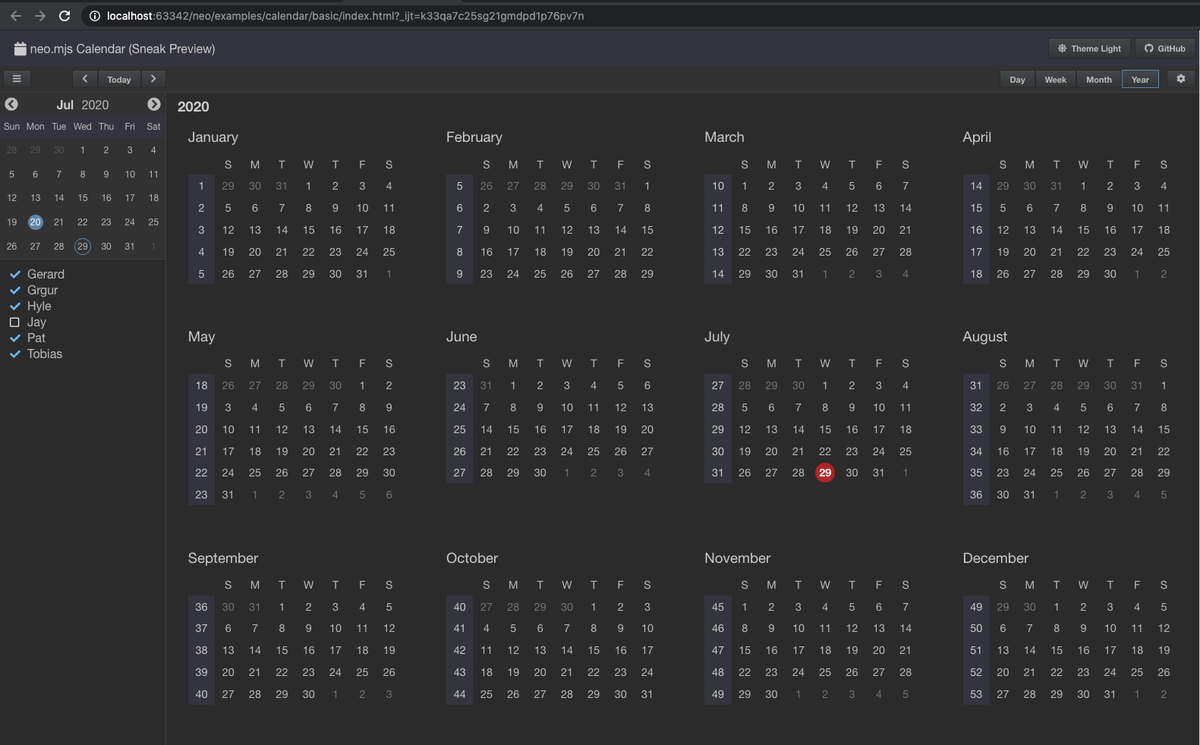Reload page with browser refresh icon
1200x745 pixels.
tap(65, 16)
